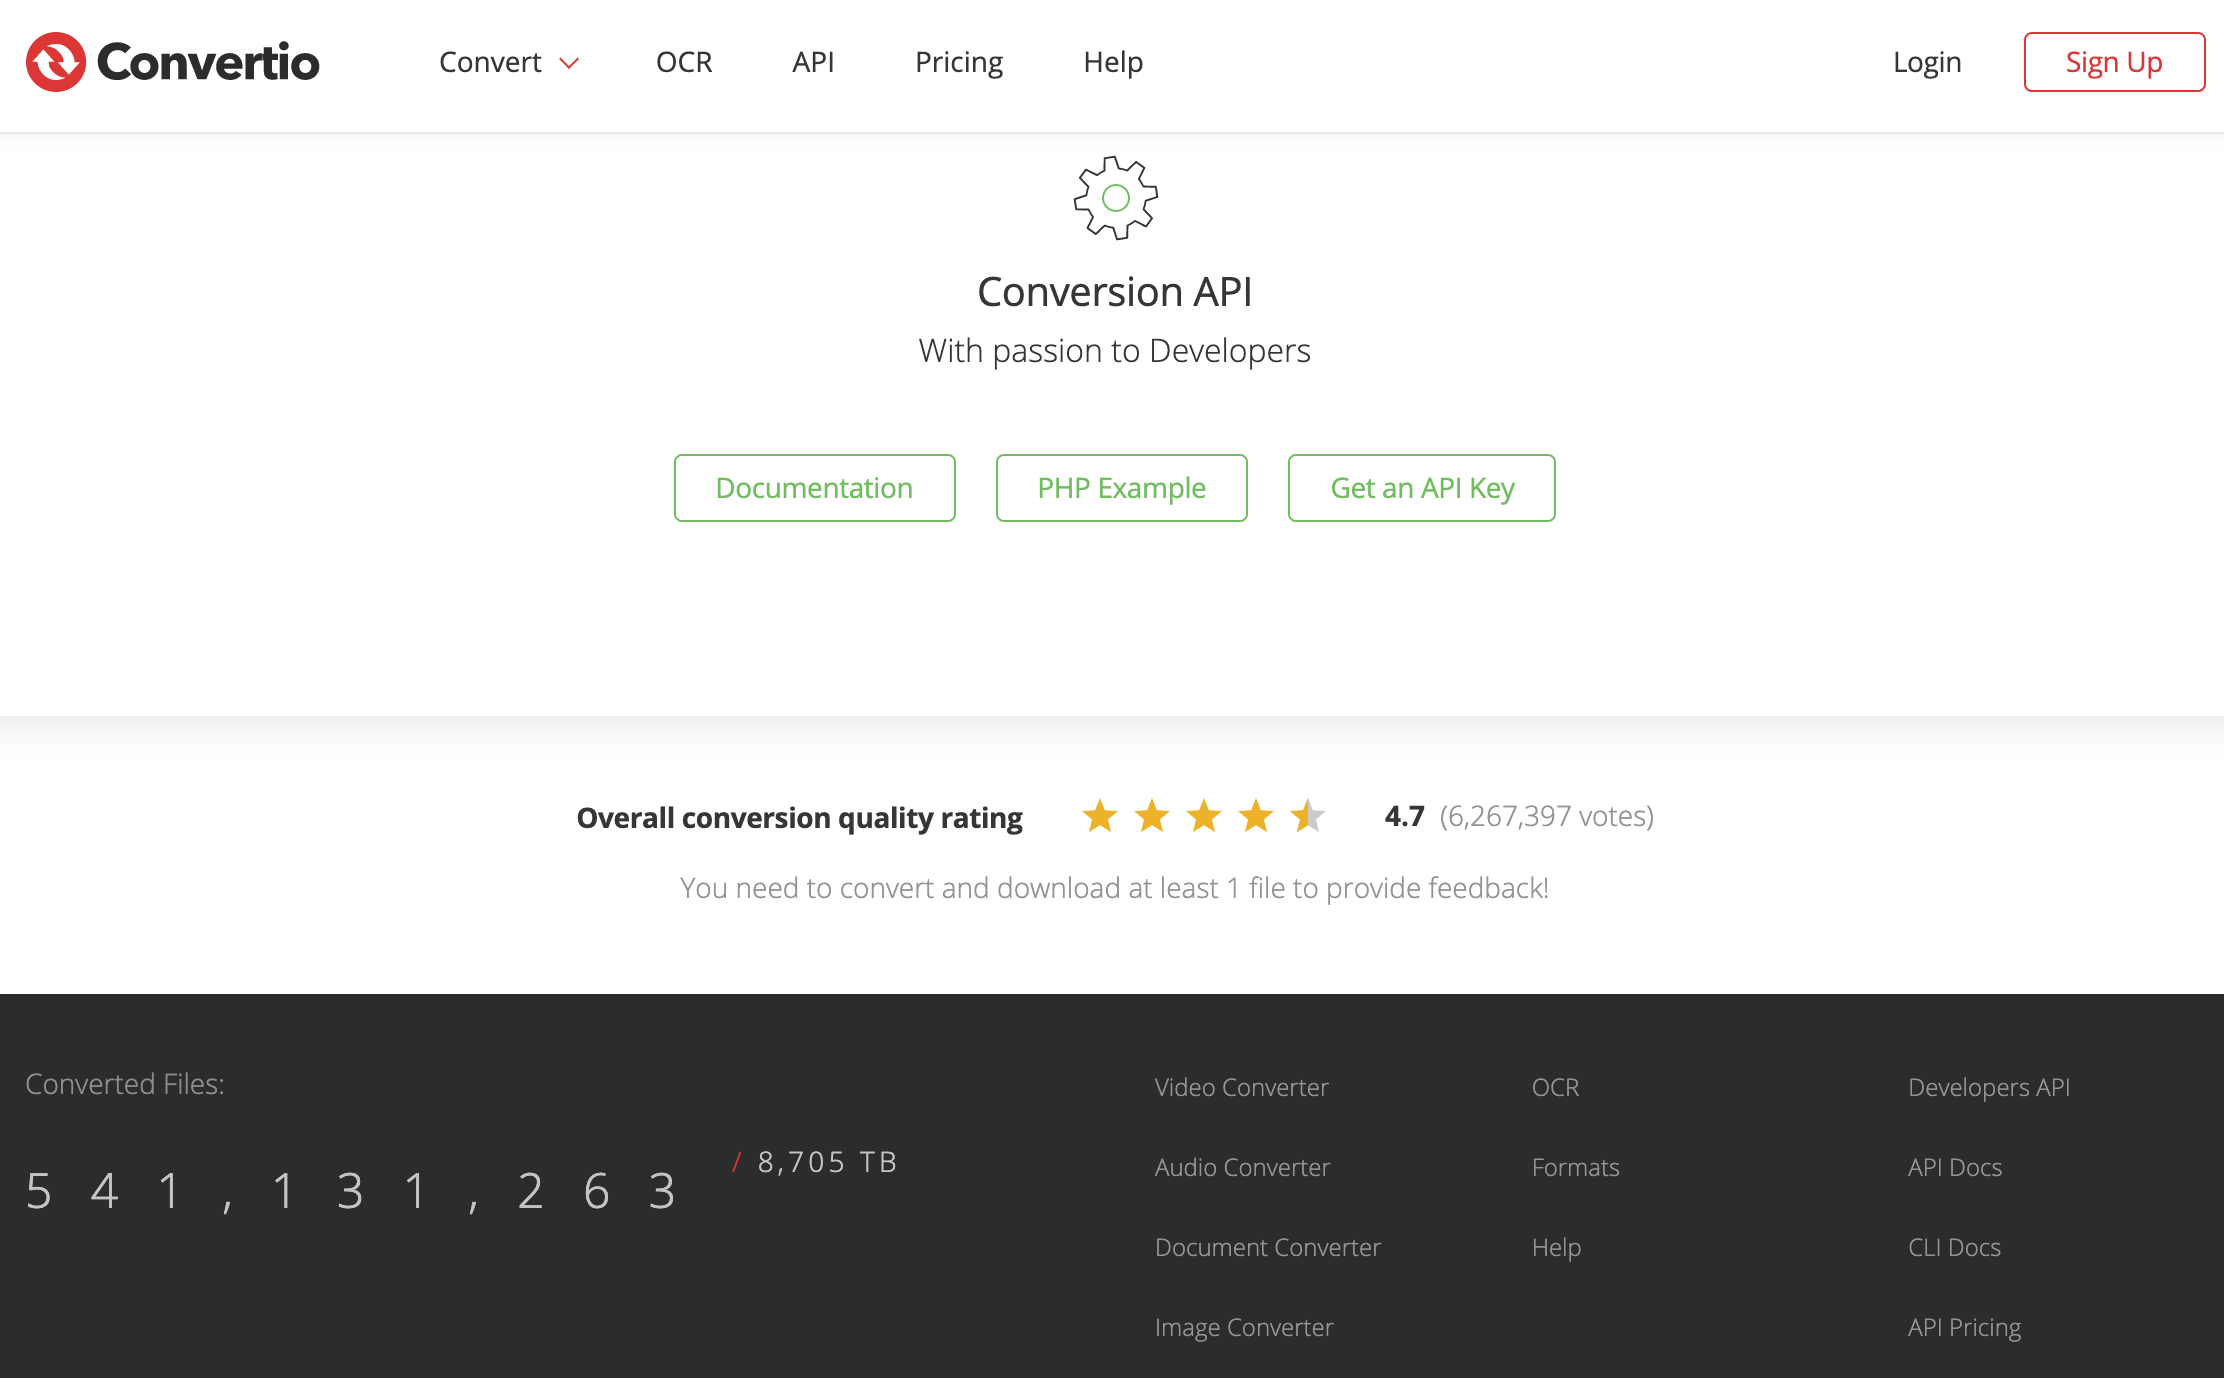Open the OCR menu item
The height and width of the screenshot is (1378, 2224).
click(x=684, y=62)
